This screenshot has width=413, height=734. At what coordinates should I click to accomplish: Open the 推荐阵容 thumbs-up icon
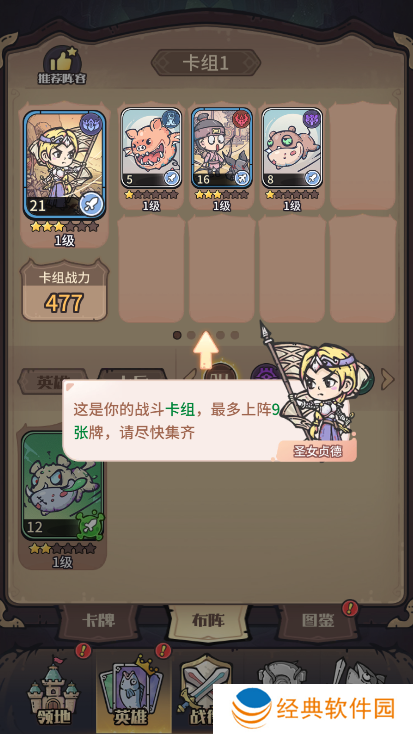pyautogui.click(x=62, y=66)
